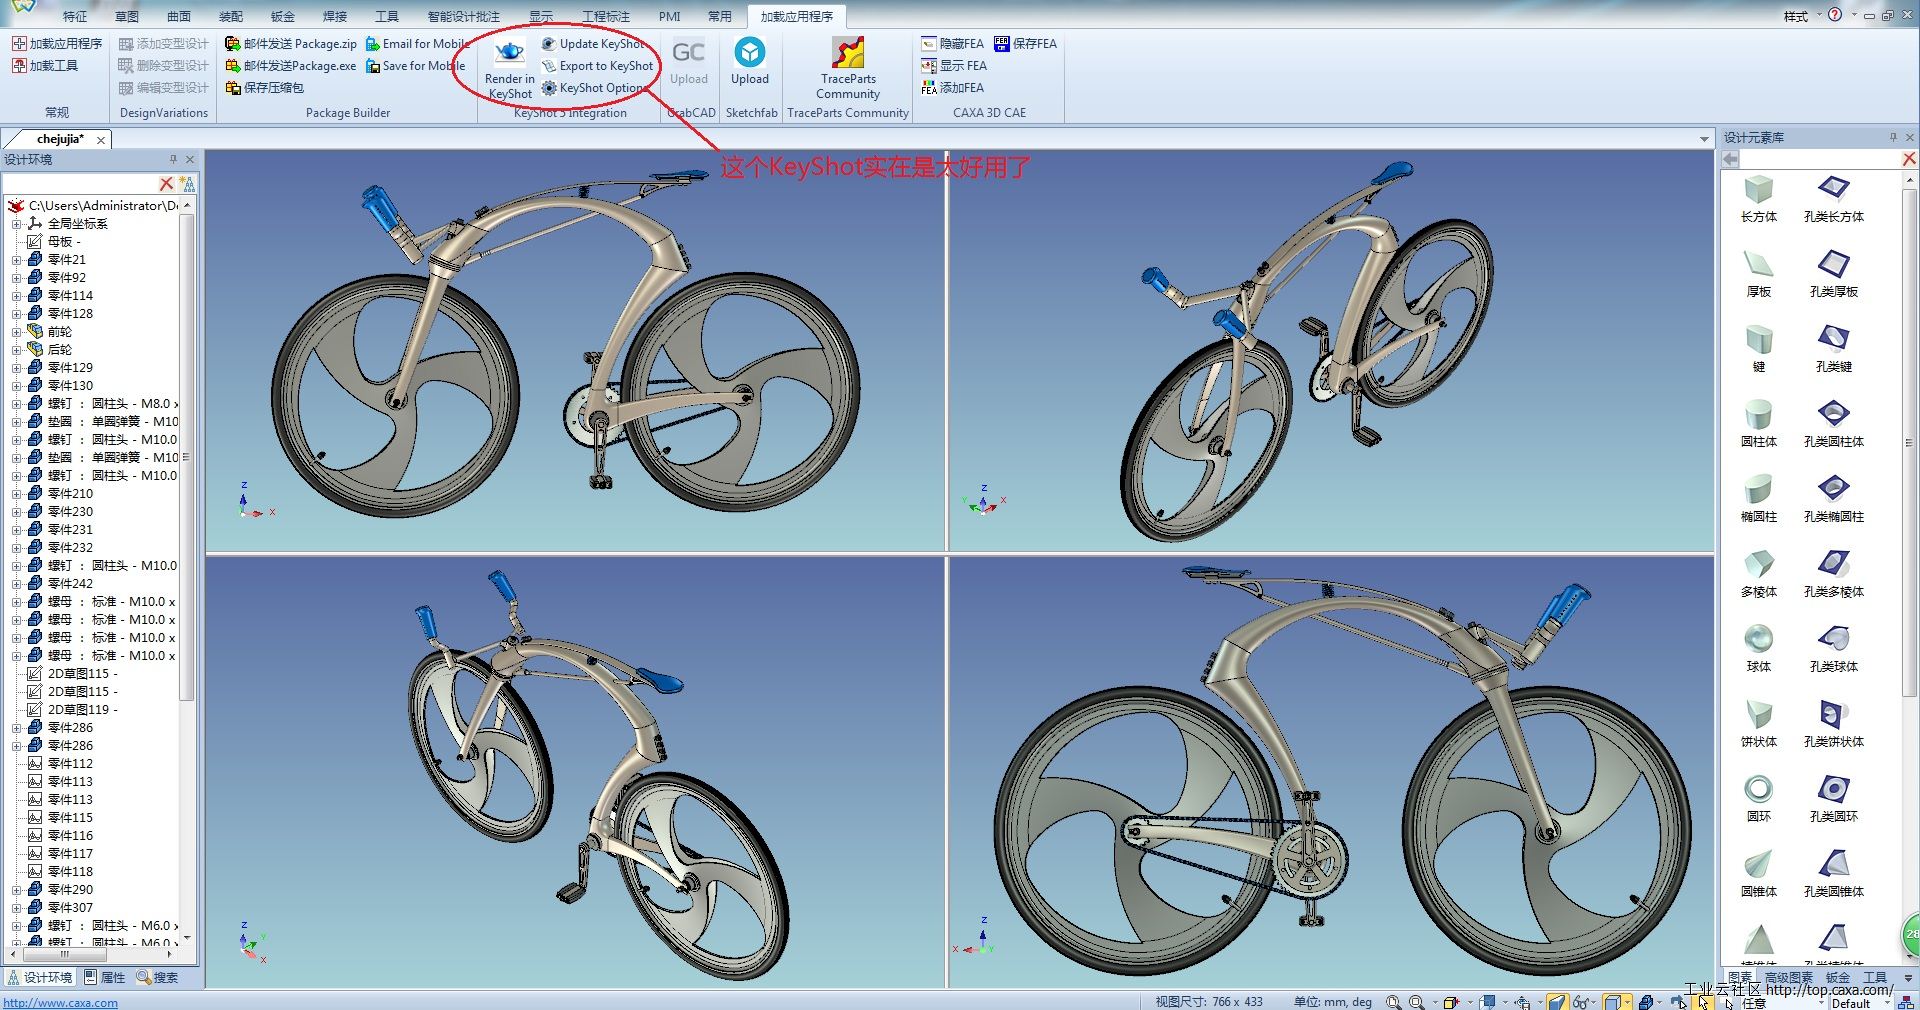Viewport: 1920px width, 1010px height.
Task: Expand the 零件210 tree node
Action: coord(16,494)
